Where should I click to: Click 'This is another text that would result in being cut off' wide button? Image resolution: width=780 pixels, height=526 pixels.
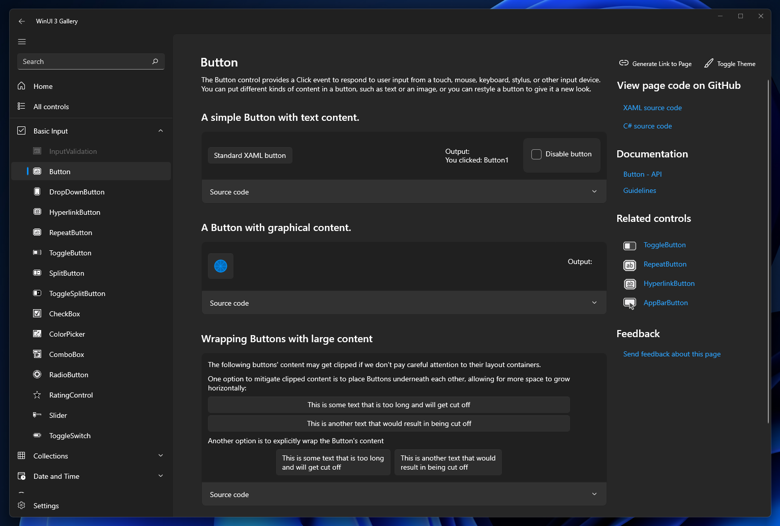389,423
